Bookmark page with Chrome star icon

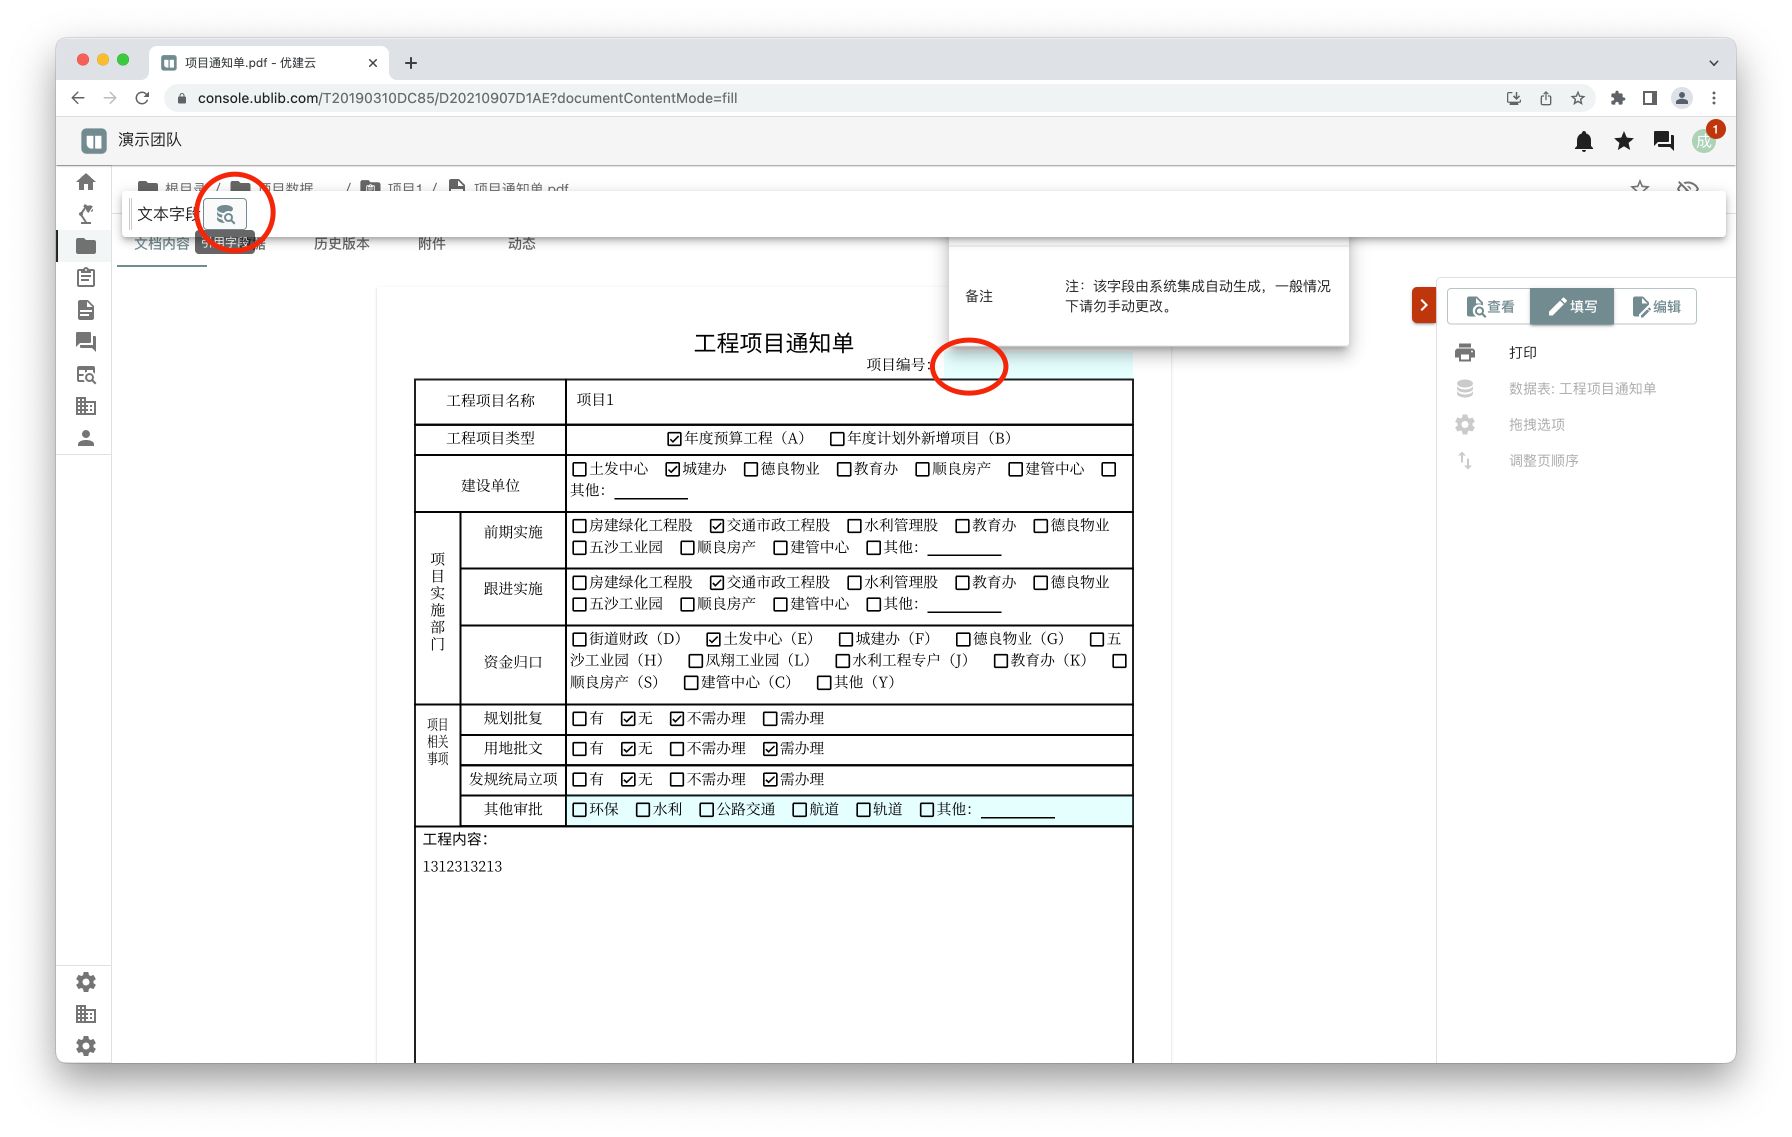click(1578, 98)
